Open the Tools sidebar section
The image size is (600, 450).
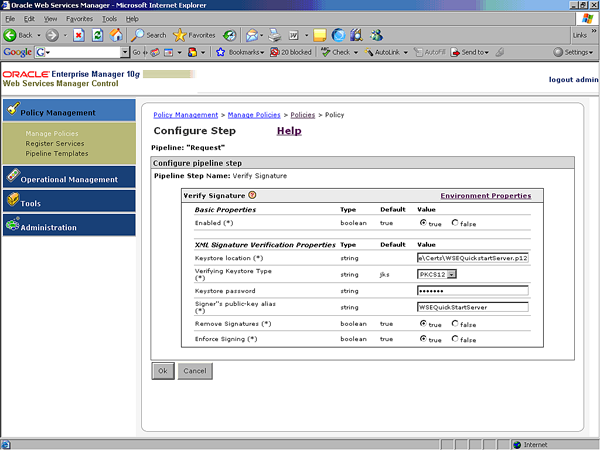69,201
